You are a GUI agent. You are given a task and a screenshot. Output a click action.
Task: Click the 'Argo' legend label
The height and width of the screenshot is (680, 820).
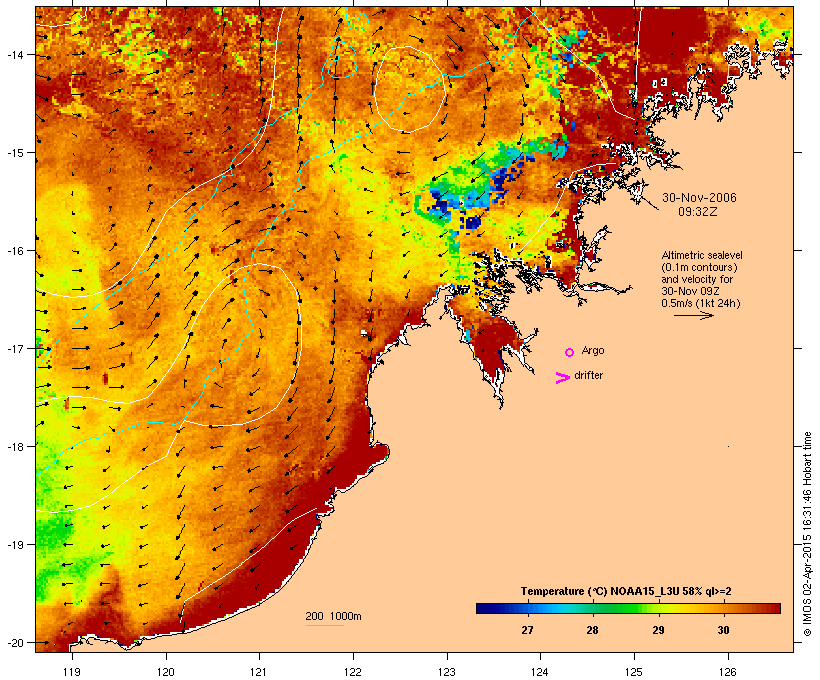(x=593, y=350)
